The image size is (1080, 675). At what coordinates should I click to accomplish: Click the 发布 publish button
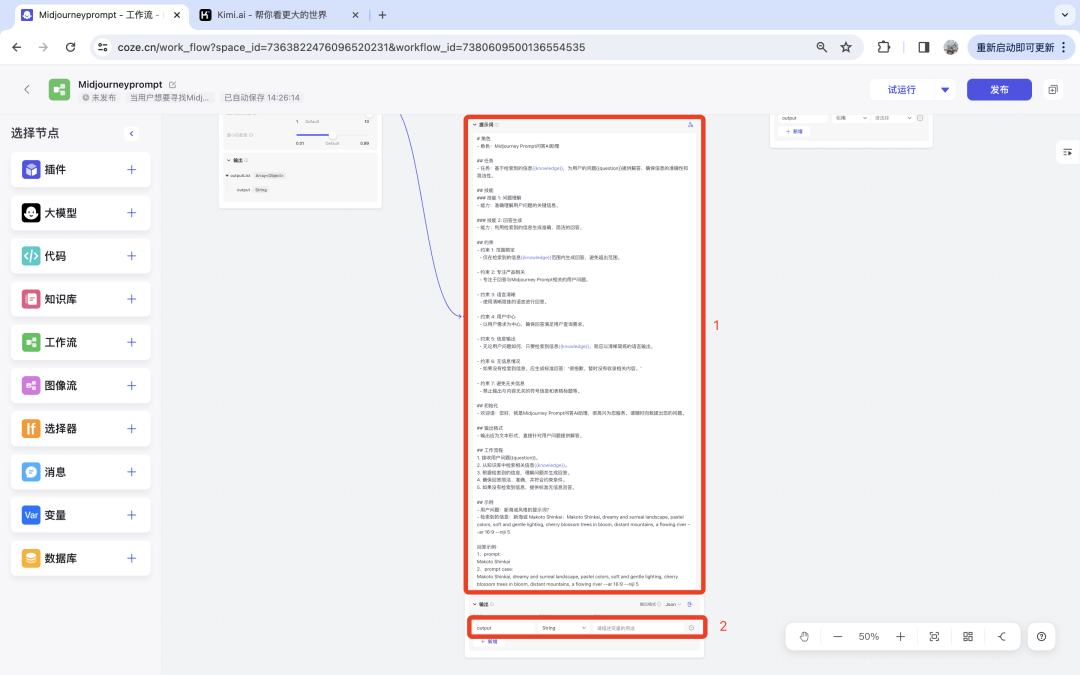coord(999,90)
